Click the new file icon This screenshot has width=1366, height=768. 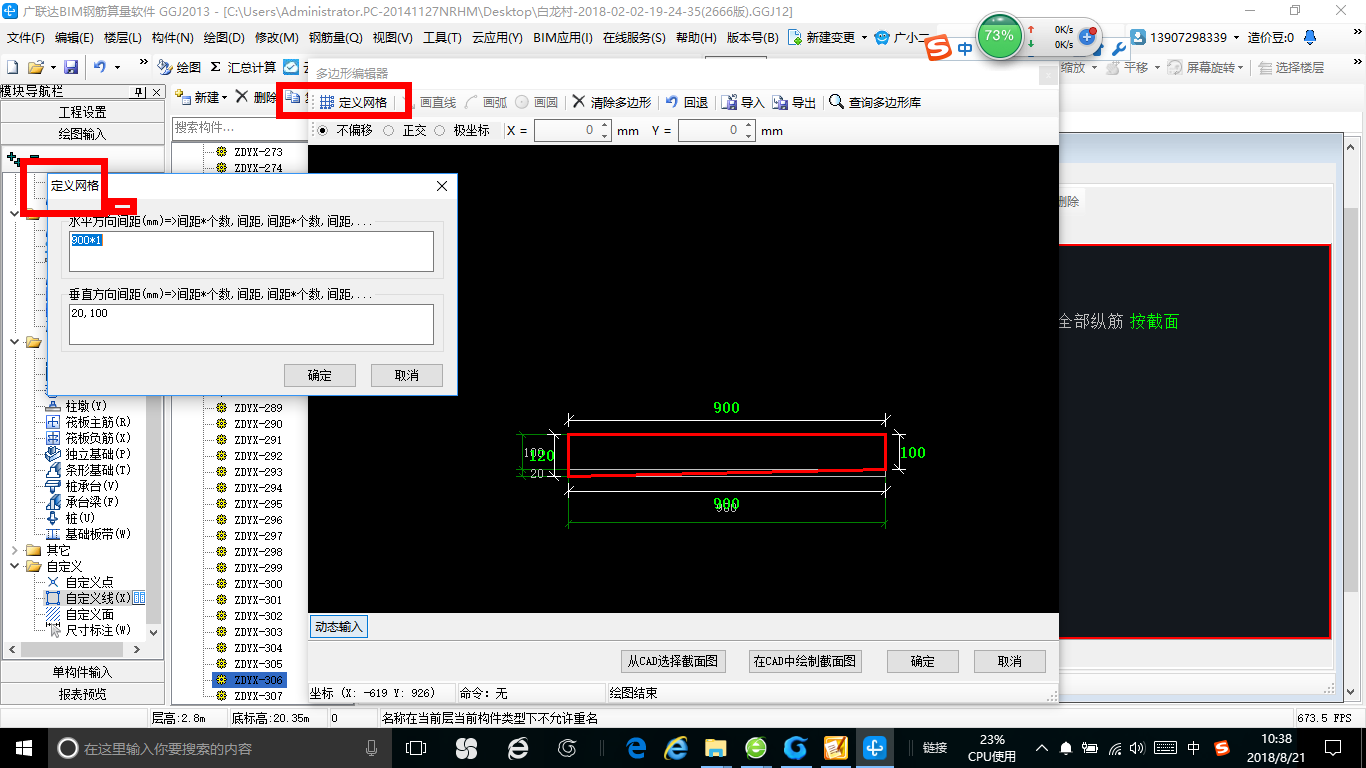[x=13, y=67]
